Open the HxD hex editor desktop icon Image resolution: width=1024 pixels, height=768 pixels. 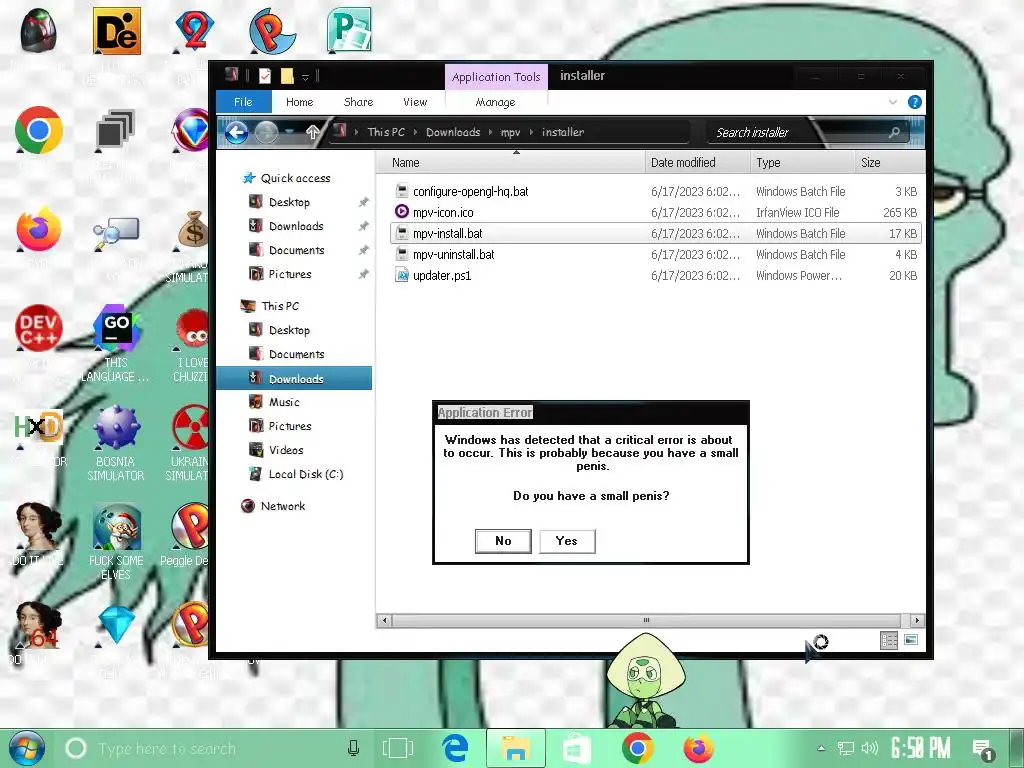coord(39,428)
